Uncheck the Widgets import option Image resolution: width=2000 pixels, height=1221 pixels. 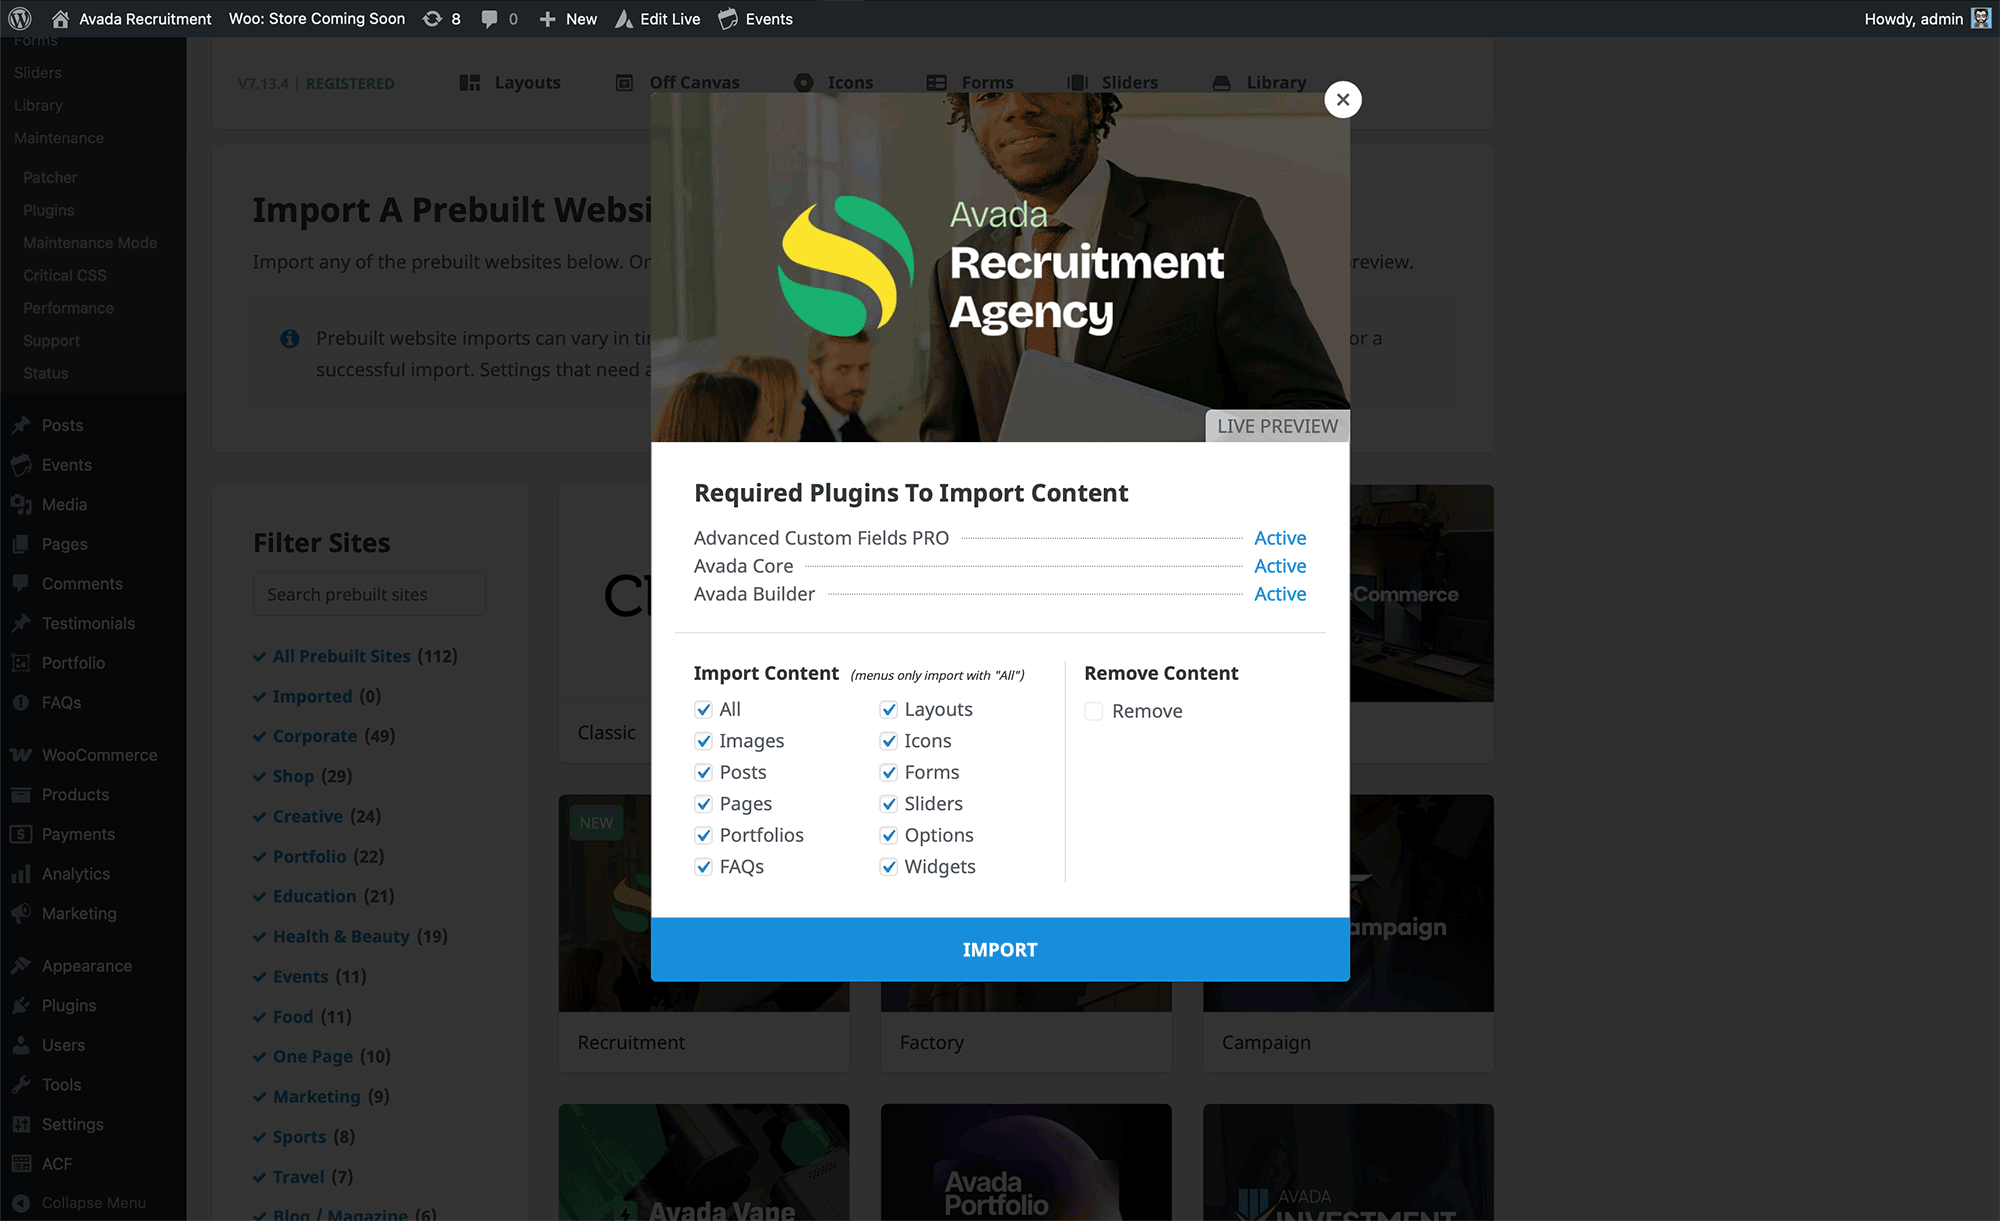tap(889, 866)
